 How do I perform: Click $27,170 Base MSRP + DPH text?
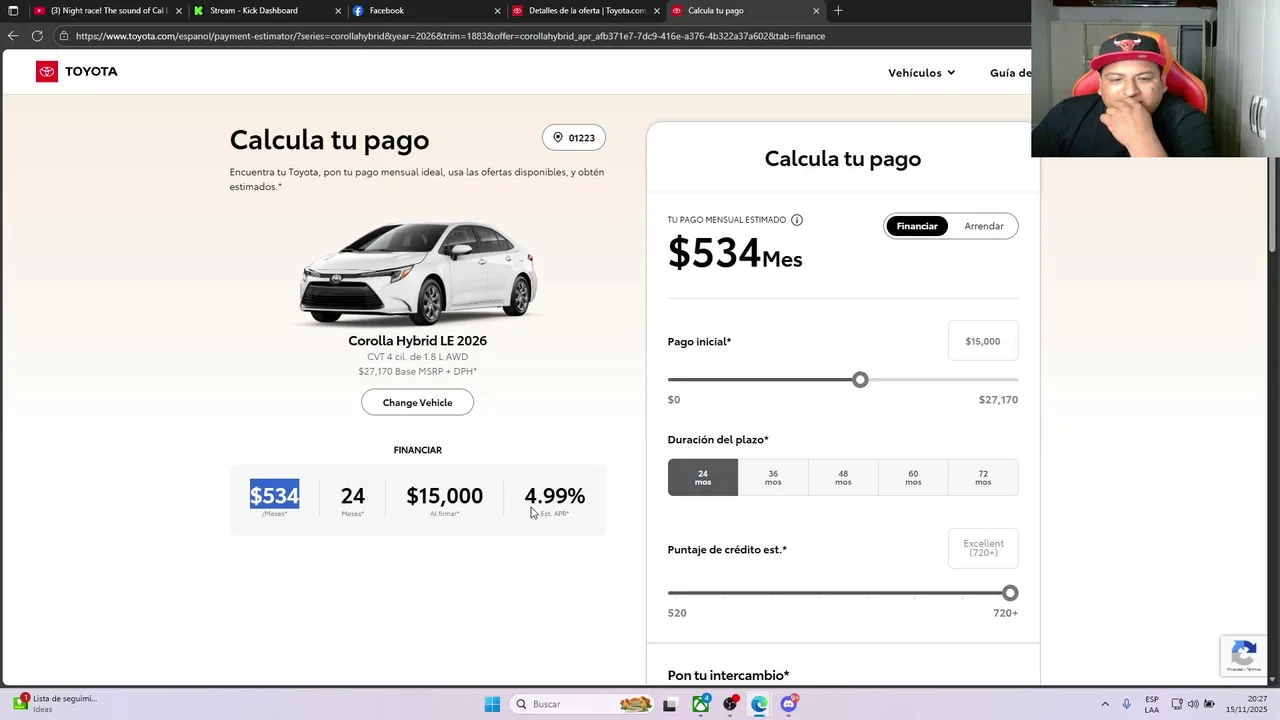click(417, 371)
